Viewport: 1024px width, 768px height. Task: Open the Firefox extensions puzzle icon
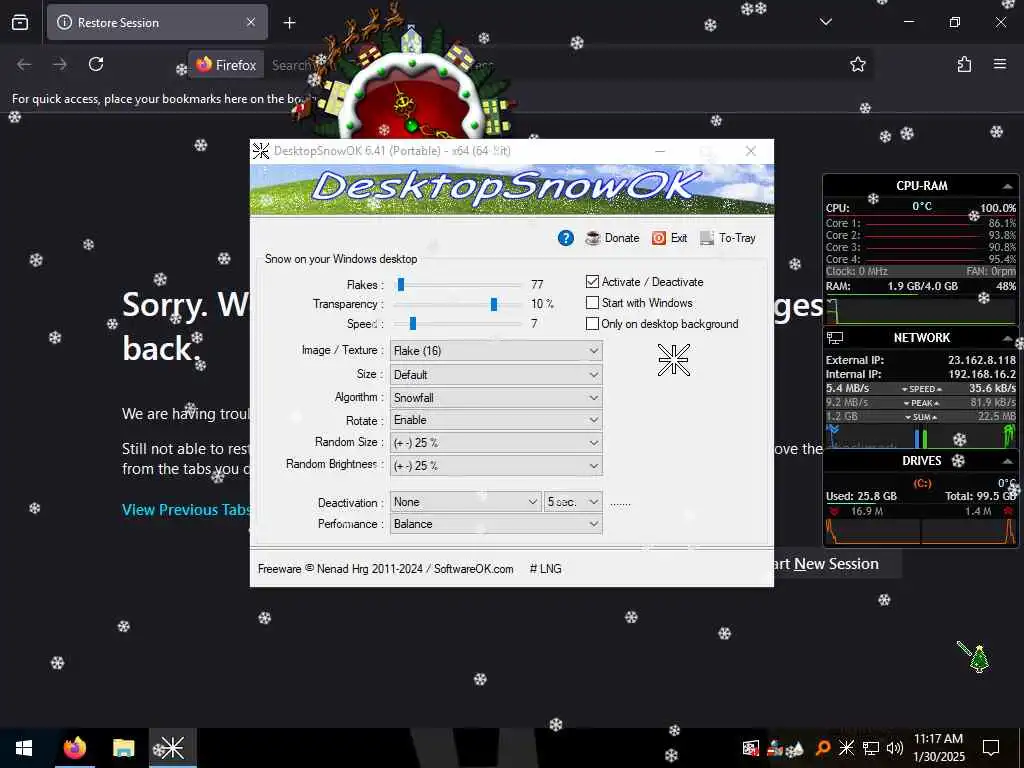(964, 64)
